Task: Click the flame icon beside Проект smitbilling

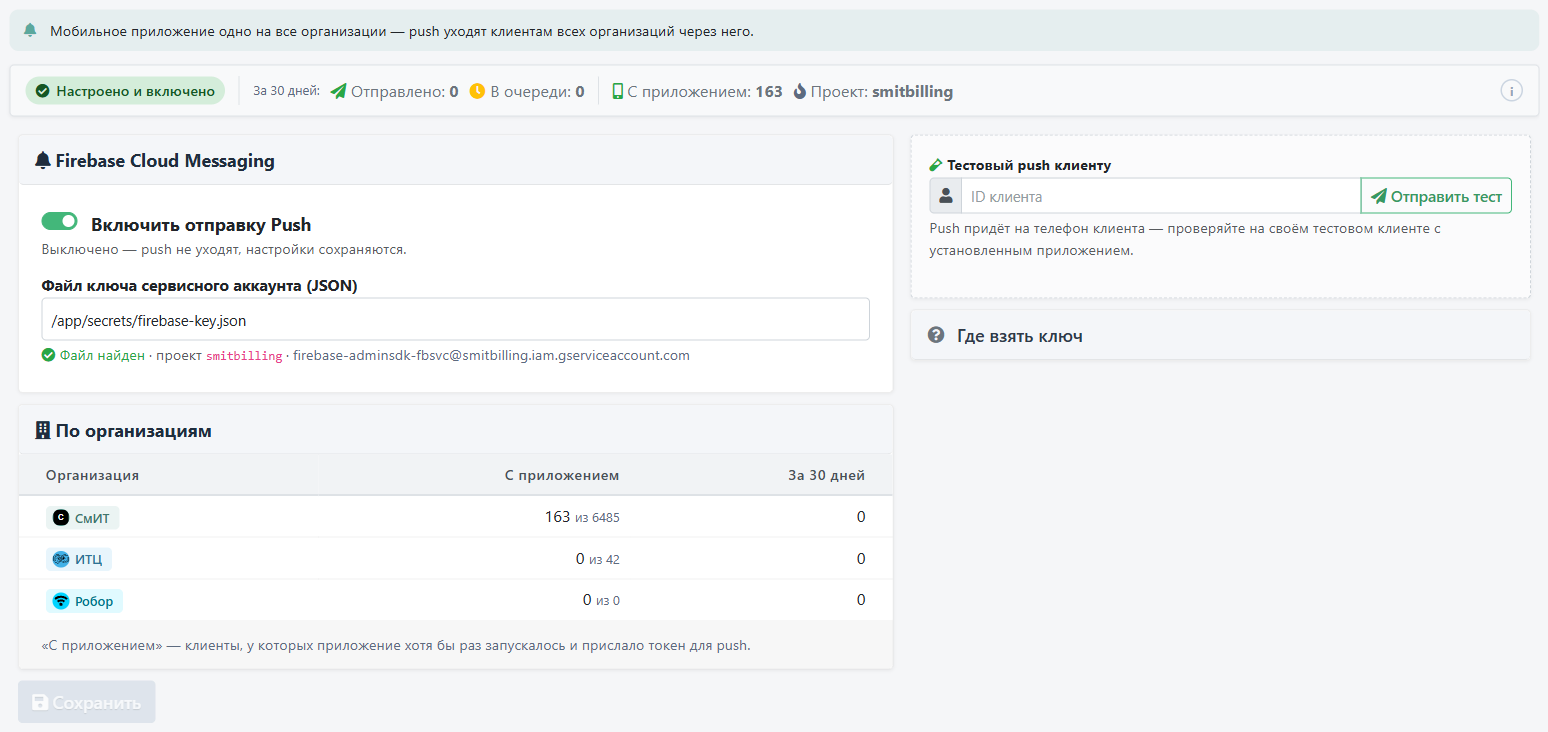Action: pos(799,91)
